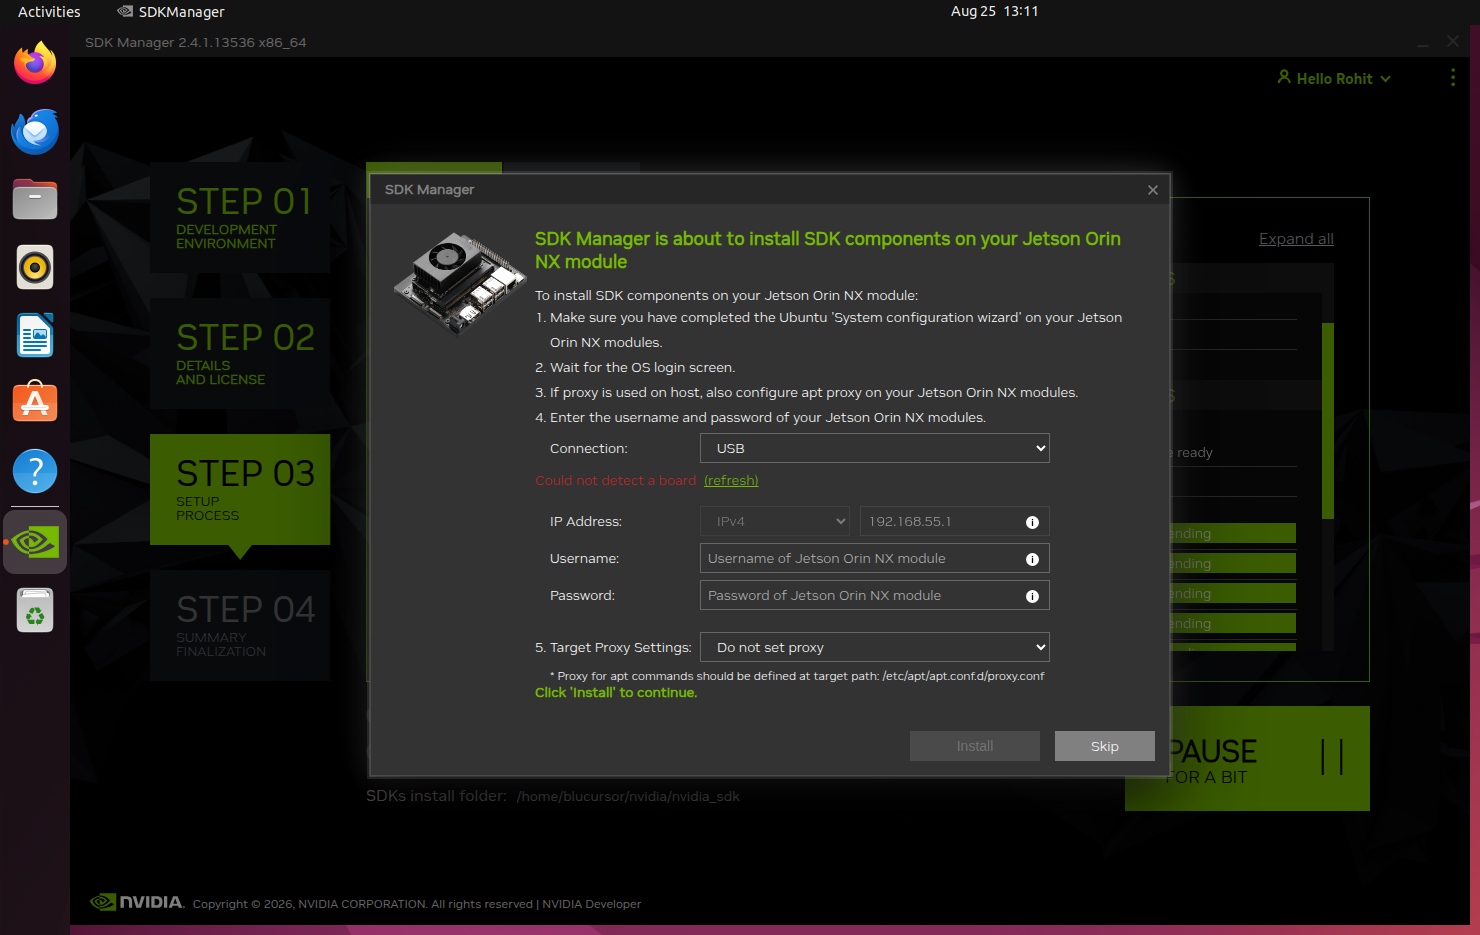The image size is (1480, 935).
Task: Open the Trash dock icon
Action: (35, 610)
